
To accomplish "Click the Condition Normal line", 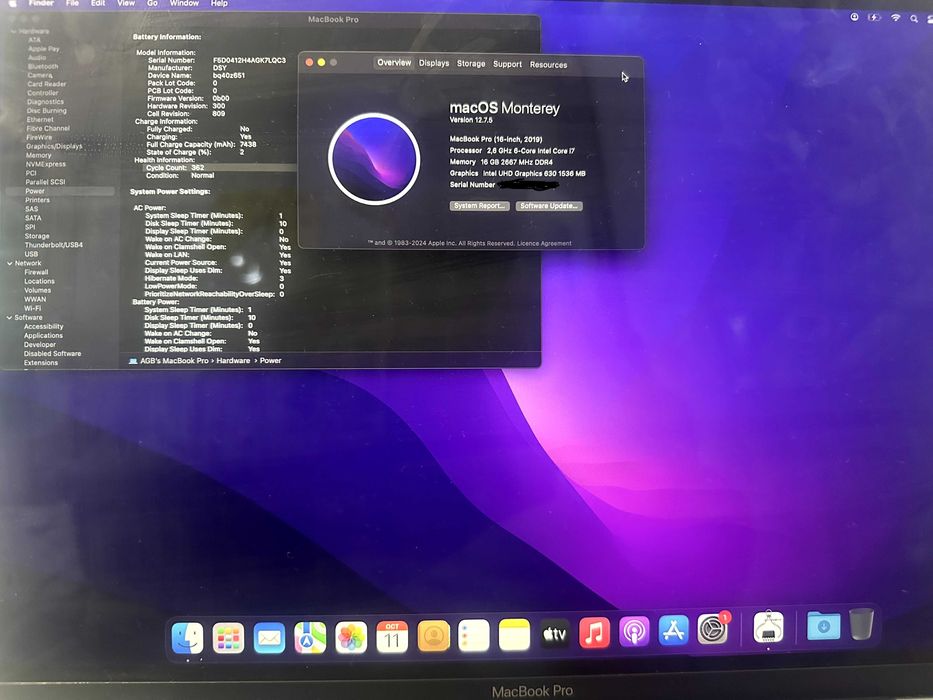I will pos(180,176).
